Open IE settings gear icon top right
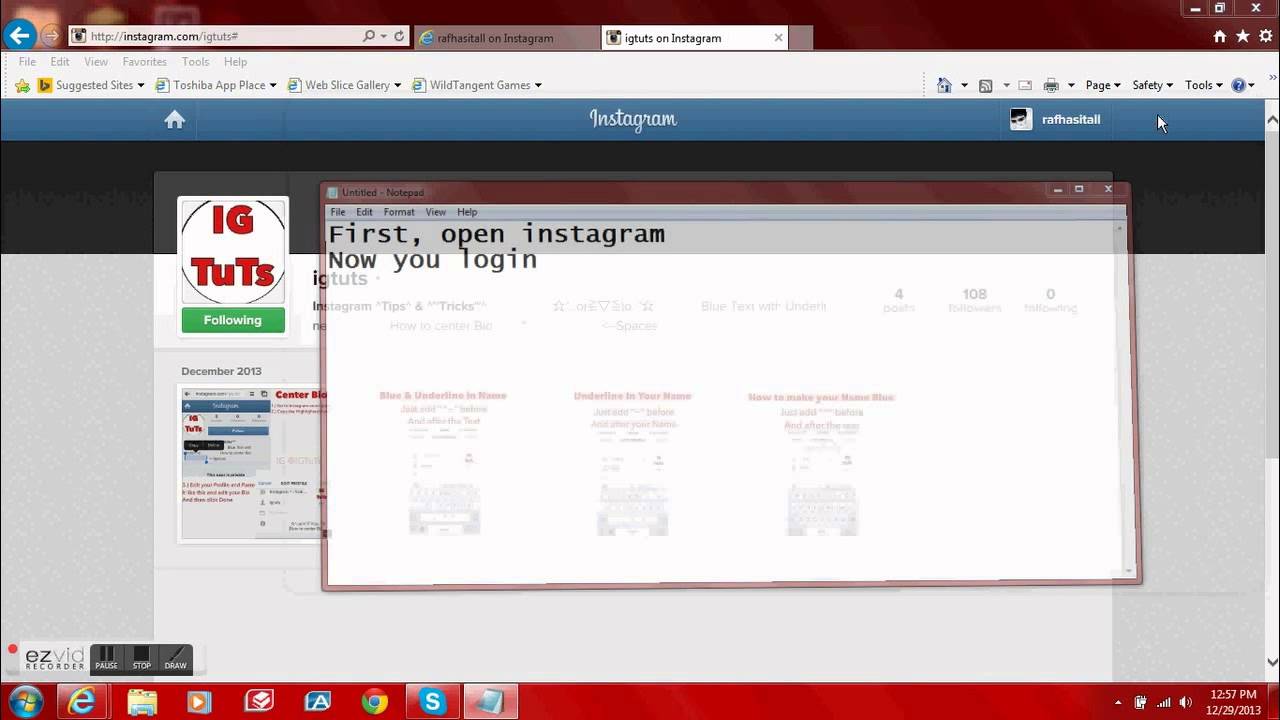This screenshot has height=720, width=1280. [x=1266, y=36]
